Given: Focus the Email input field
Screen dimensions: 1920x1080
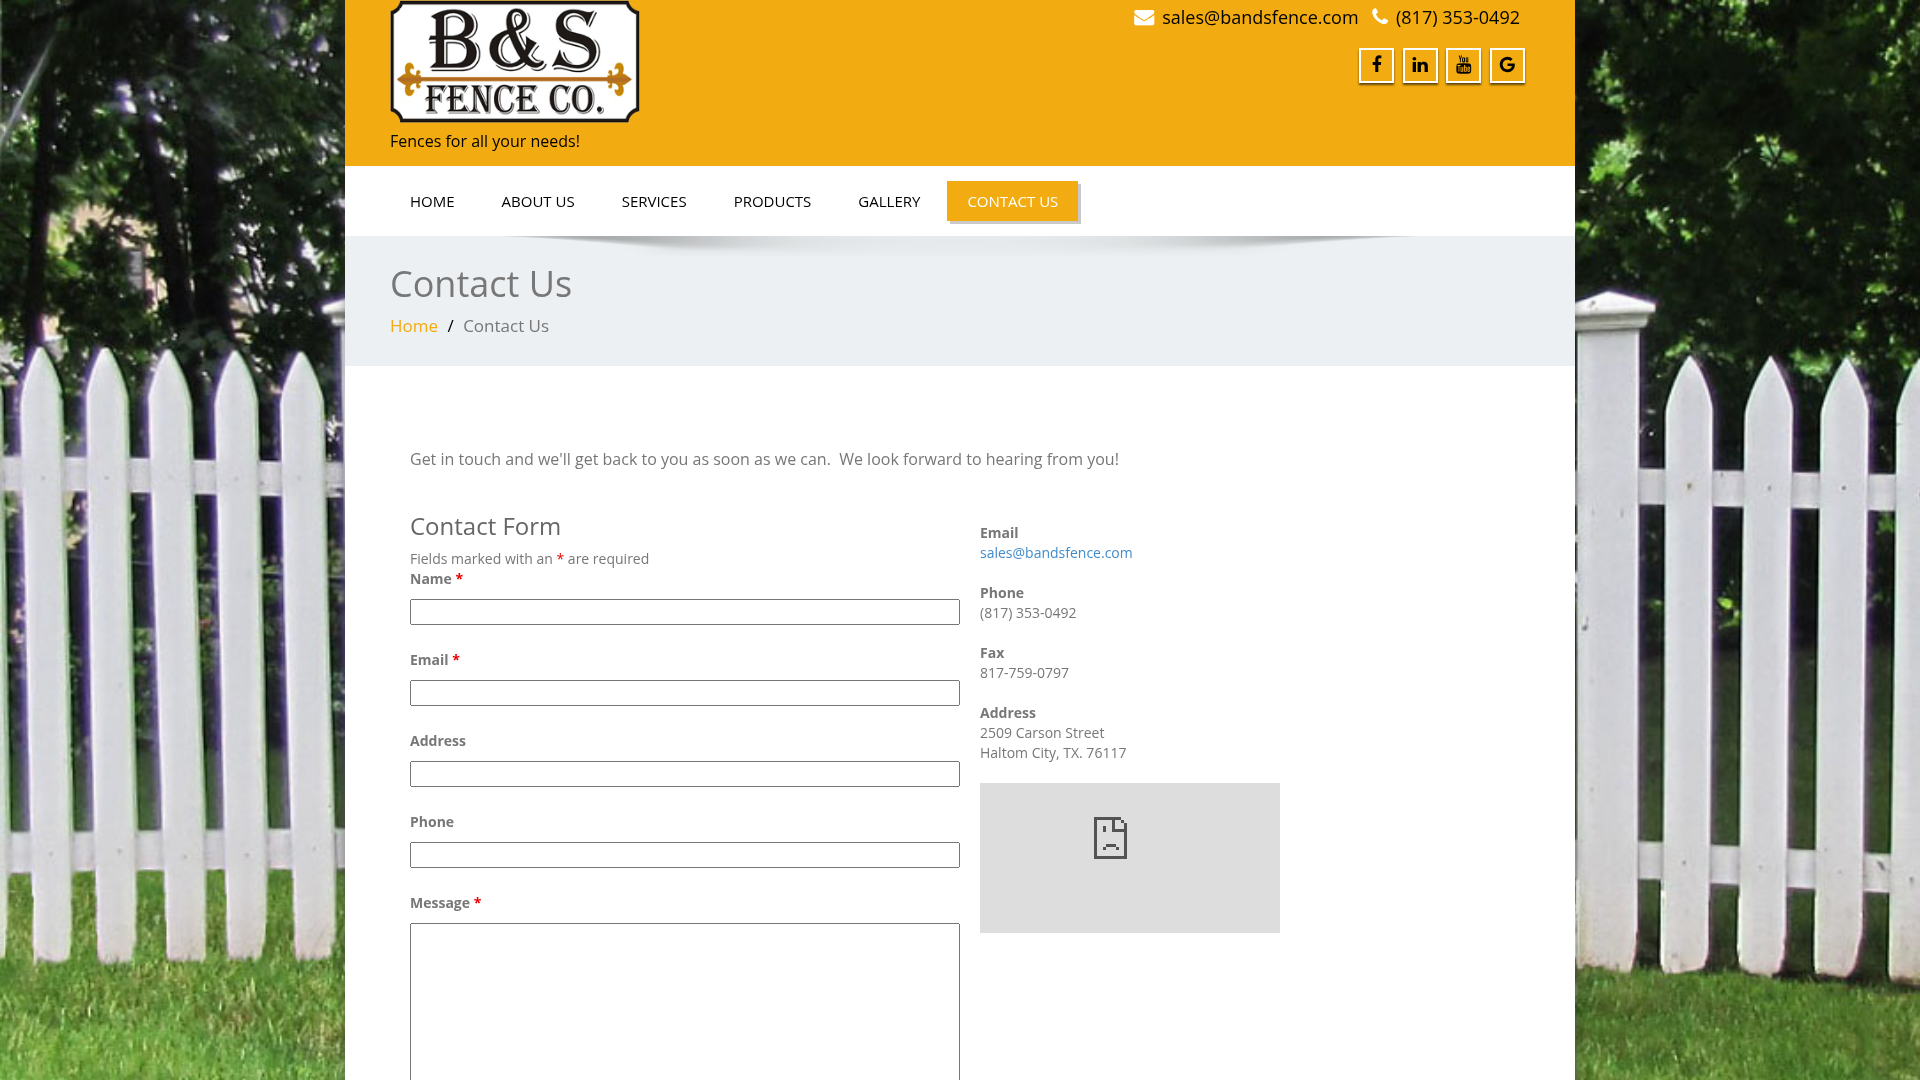Looking at the screenshot, I should click(x=684, y=692).
